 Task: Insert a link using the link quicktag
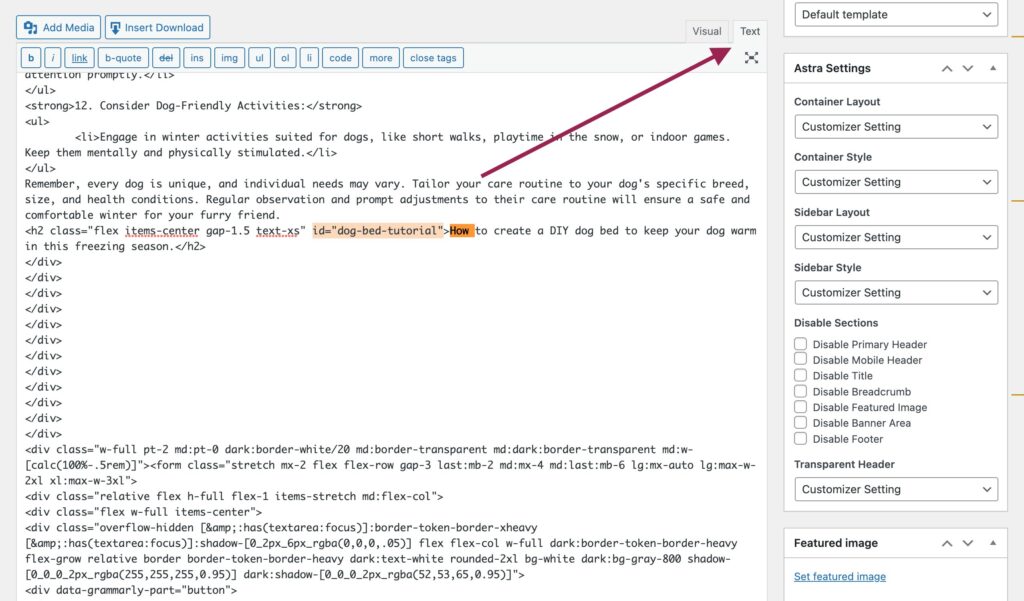(80, 58)
